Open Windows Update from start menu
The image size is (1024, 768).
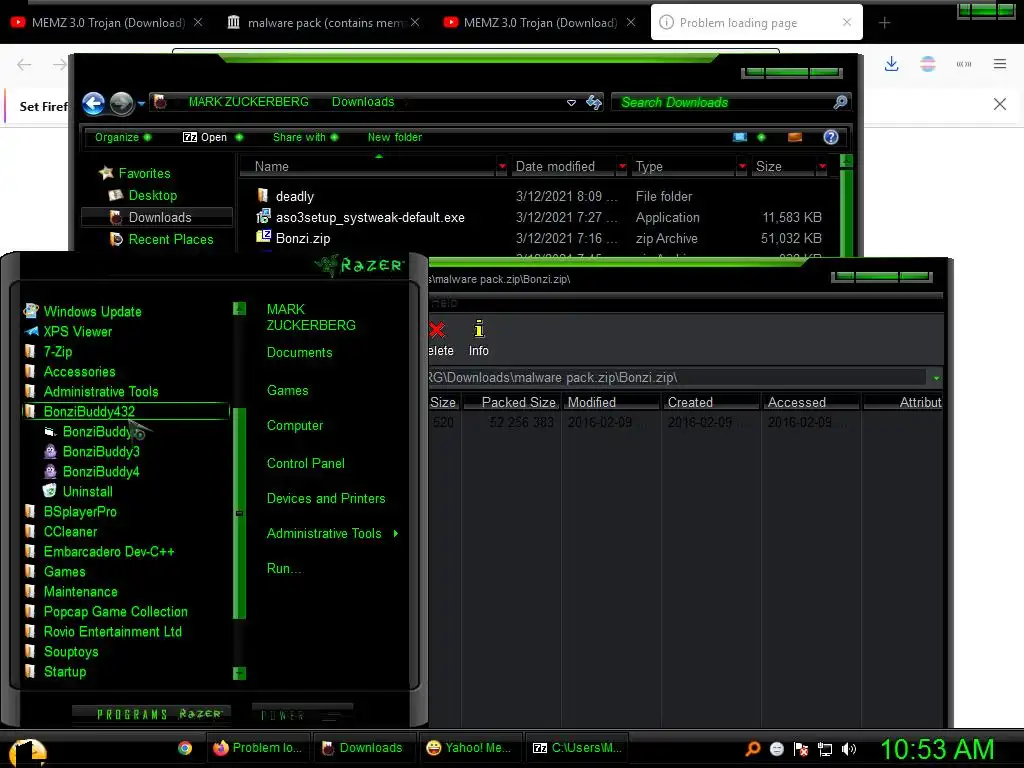coord(92,312)
